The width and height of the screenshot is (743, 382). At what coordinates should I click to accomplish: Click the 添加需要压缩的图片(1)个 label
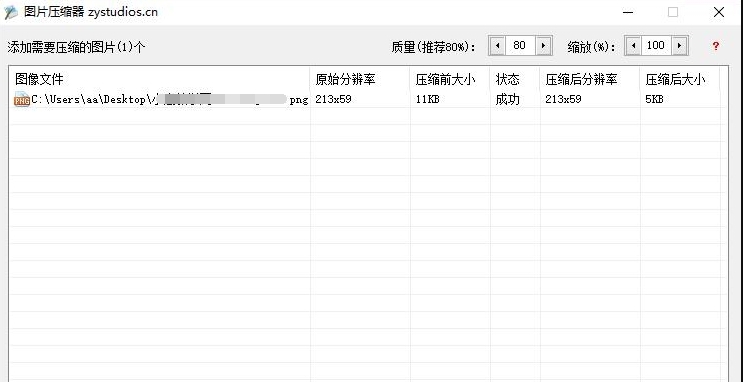76,47
